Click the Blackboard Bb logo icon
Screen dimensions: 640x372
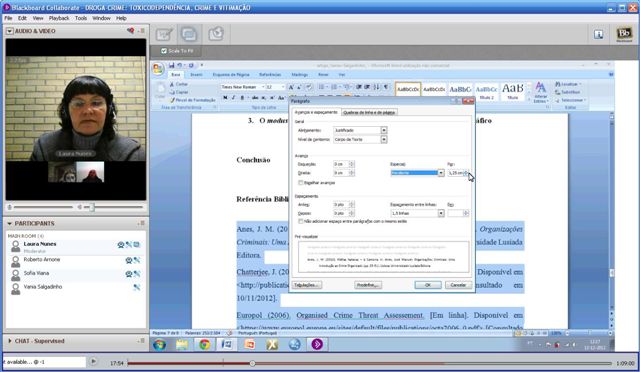tap(624, 34)
